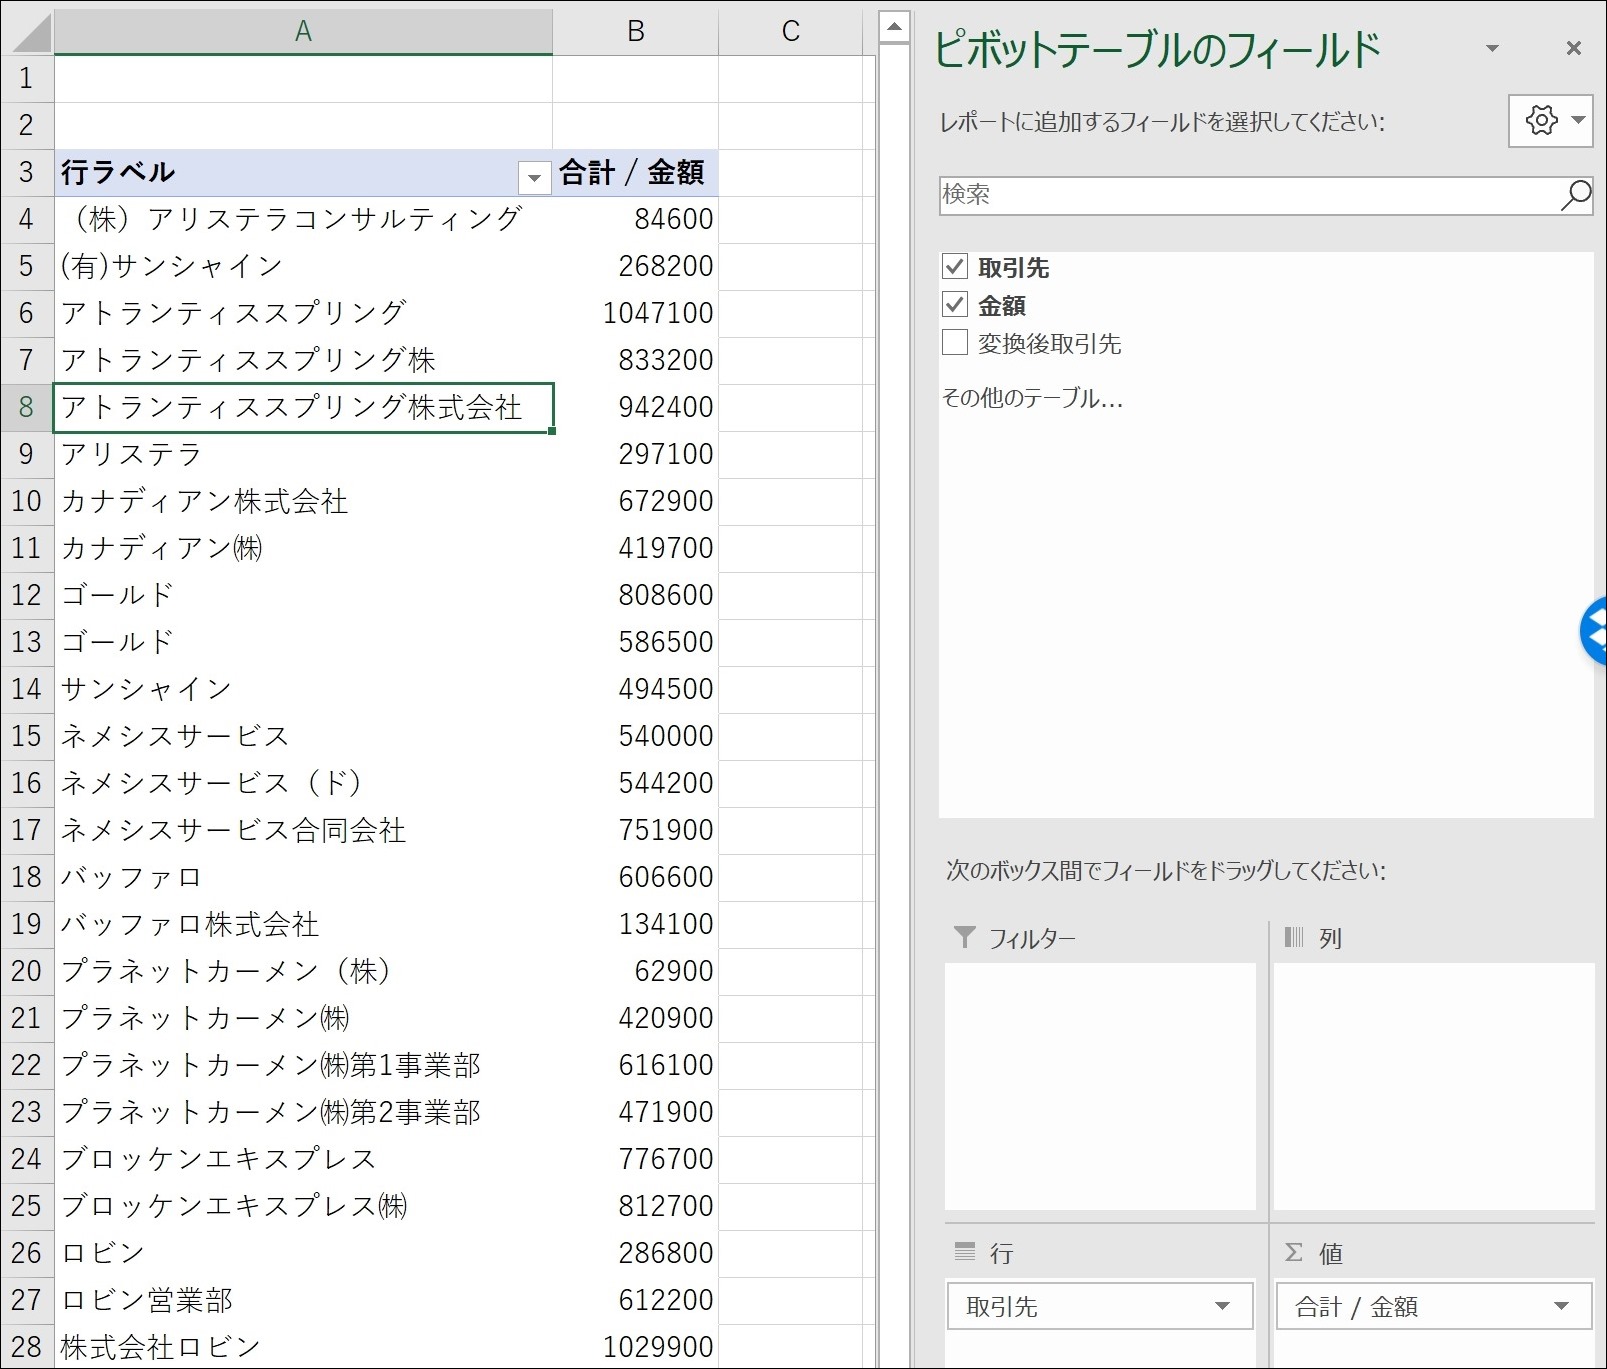Click the search magnifier icon in field list
The image size is (1607, 1369).
pyautogui.click(x=1575, y=195)
